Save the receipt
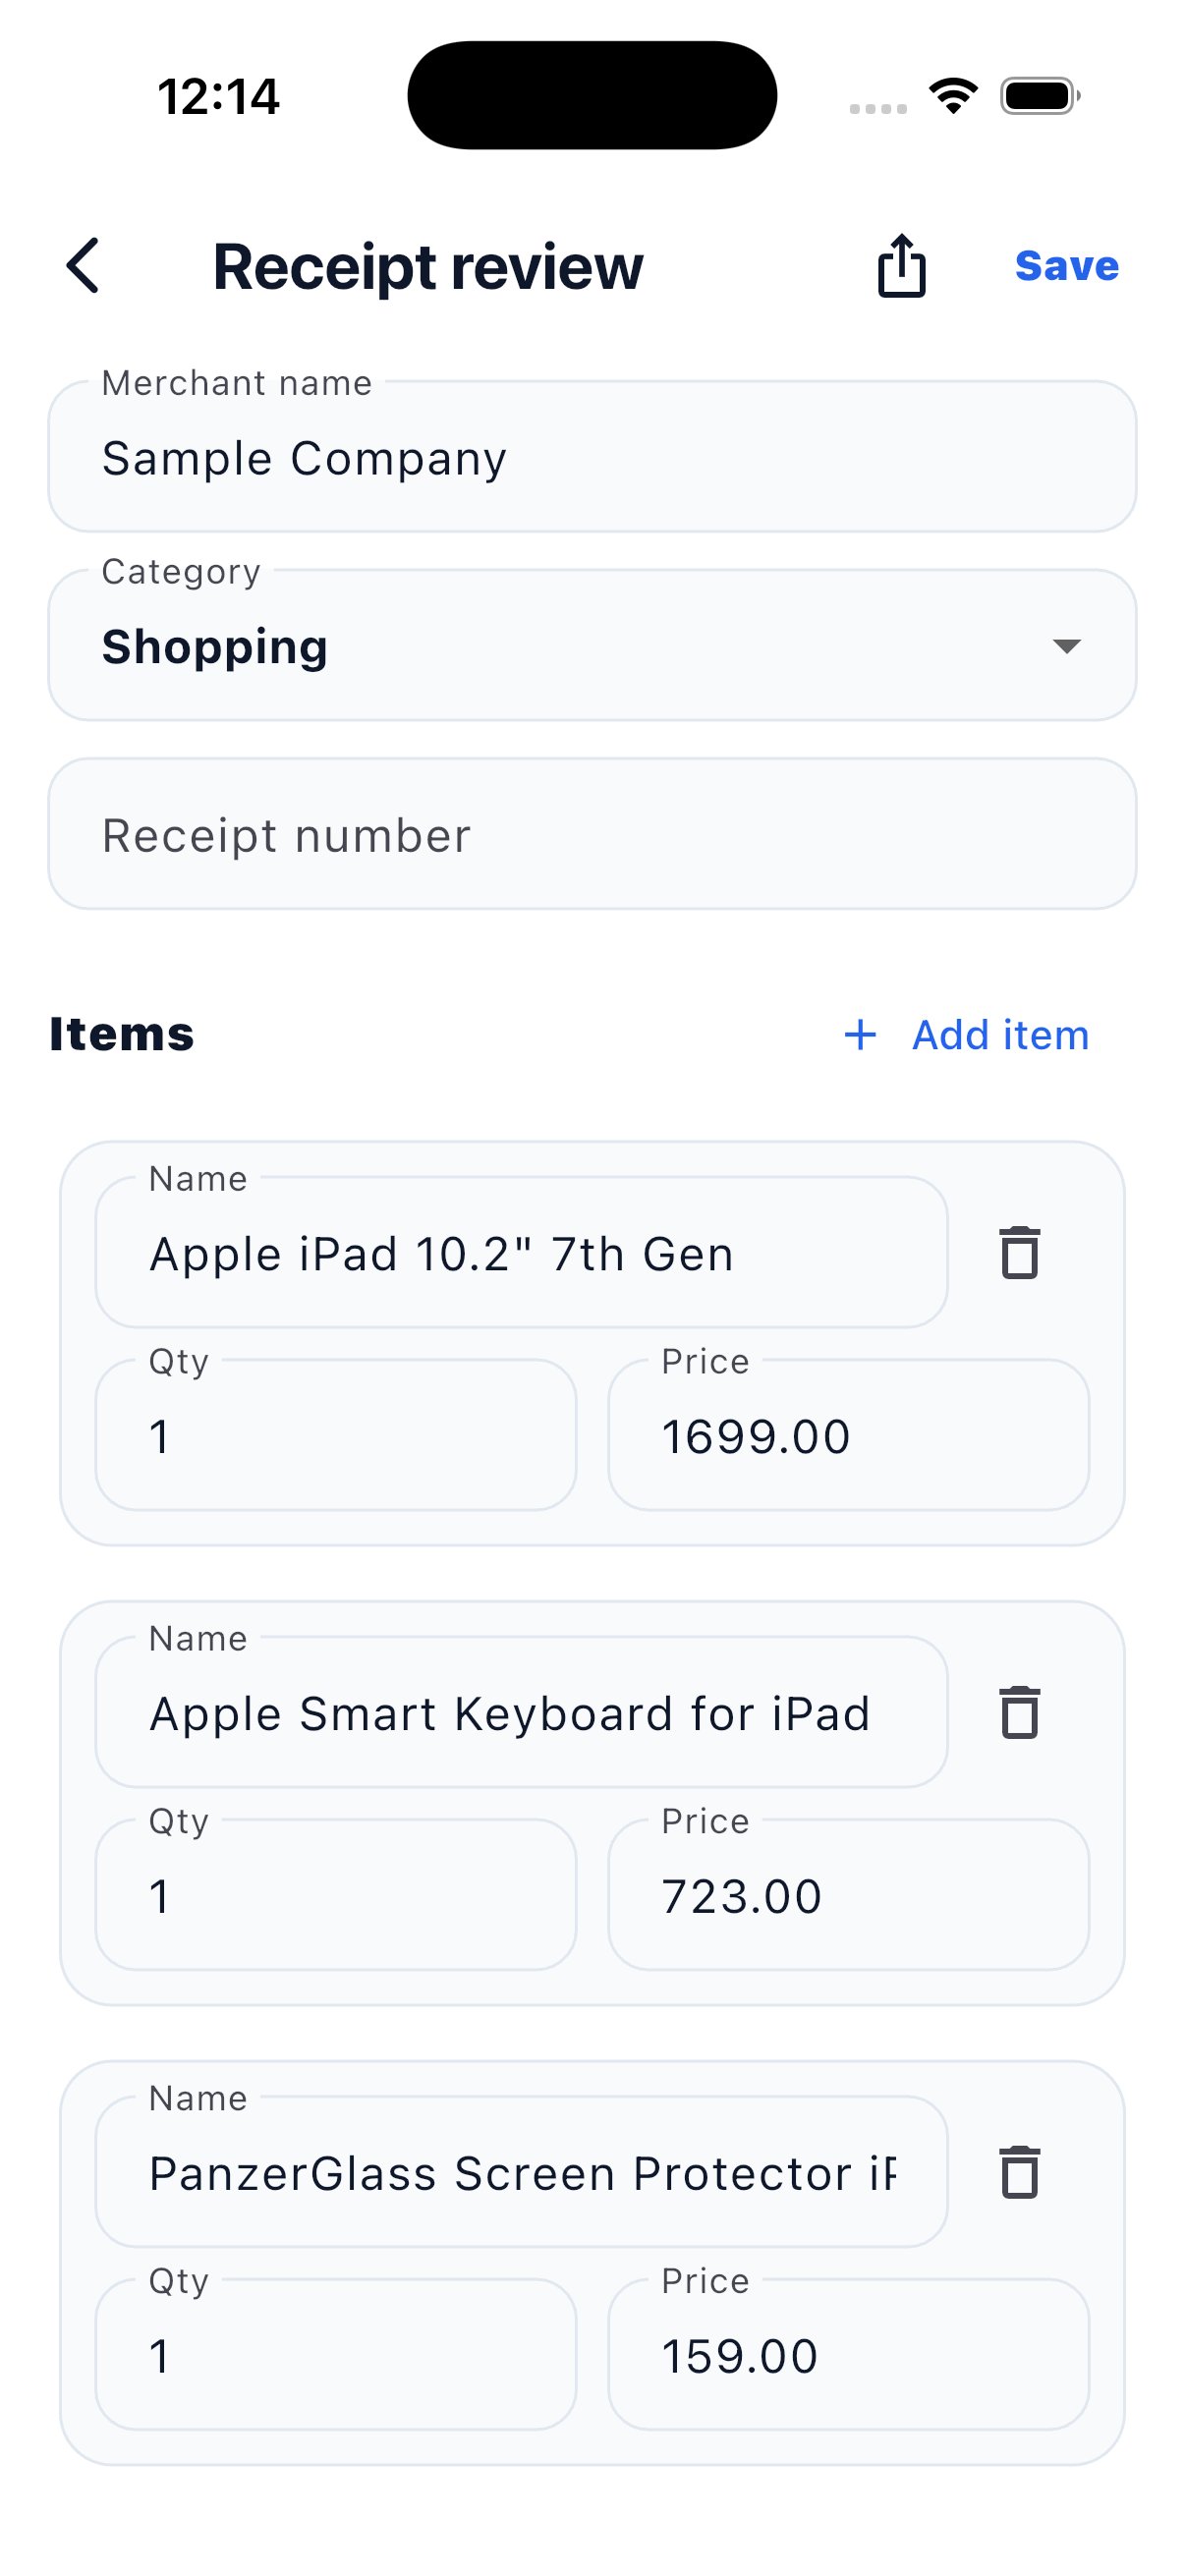The height and width of the screenshot is (2576, 1185). point(1066,266)
